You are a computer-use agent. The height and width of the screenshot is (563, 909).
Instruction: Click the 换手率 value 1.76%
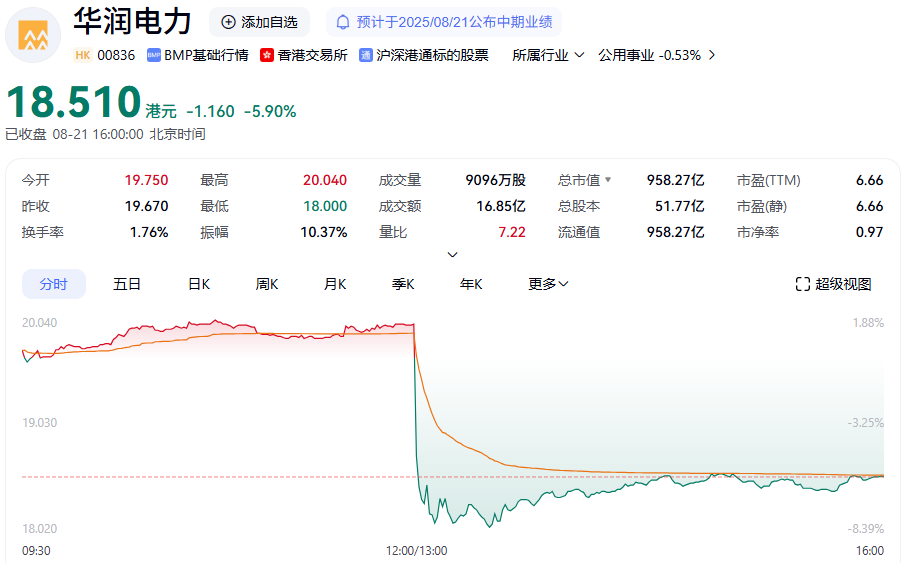tap(150, 233)
